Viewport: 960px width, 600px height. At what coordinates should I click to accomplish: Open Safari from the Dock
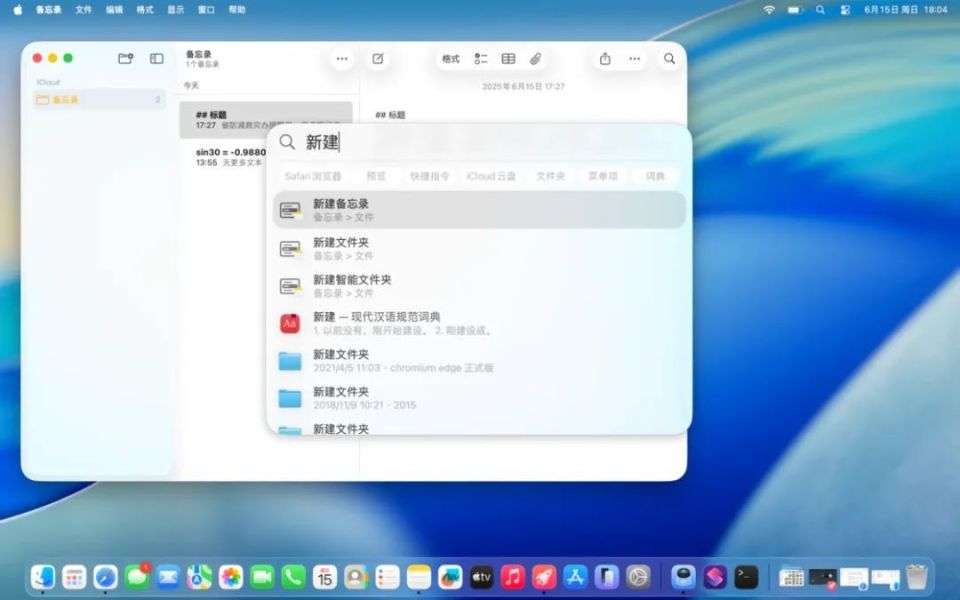[105, 577]
